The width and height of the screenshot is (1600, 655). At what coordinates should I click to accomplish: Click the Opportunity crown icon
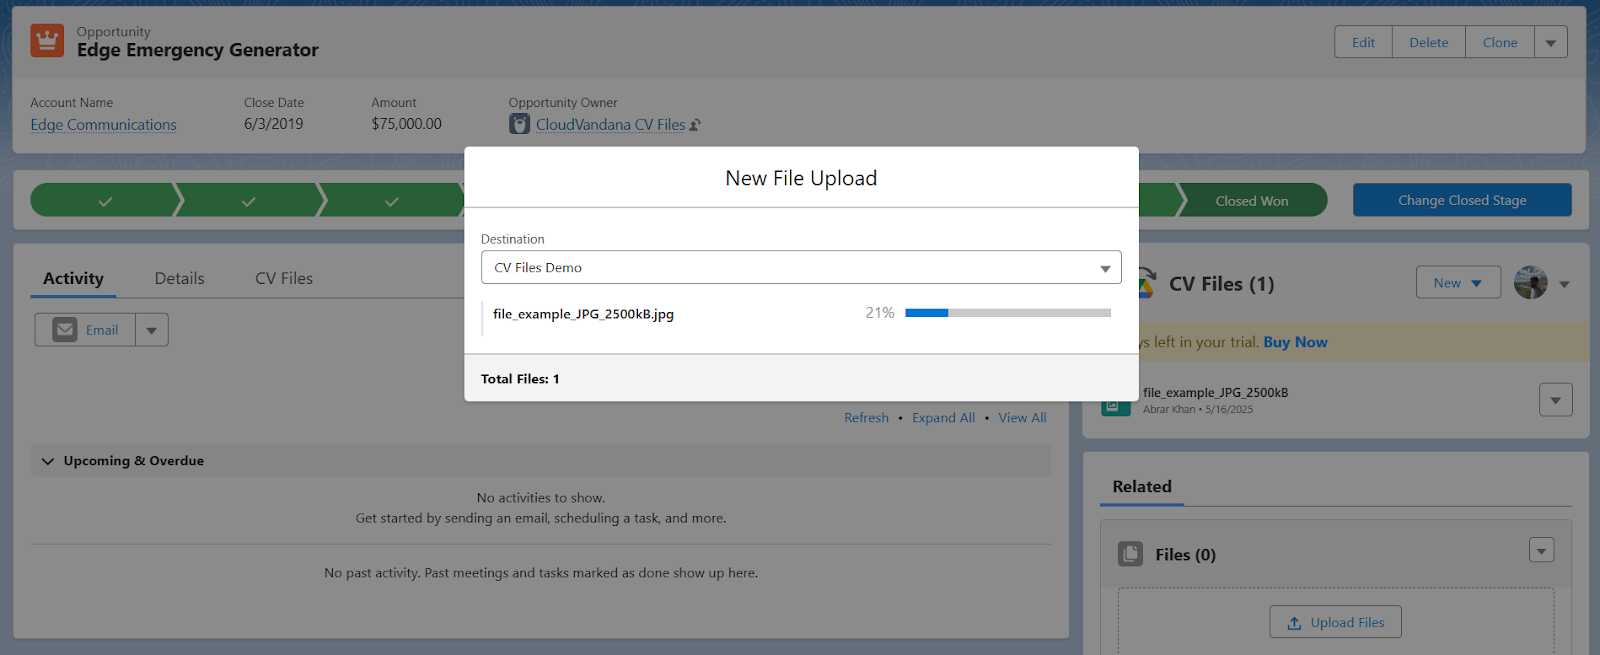[47, 41]
